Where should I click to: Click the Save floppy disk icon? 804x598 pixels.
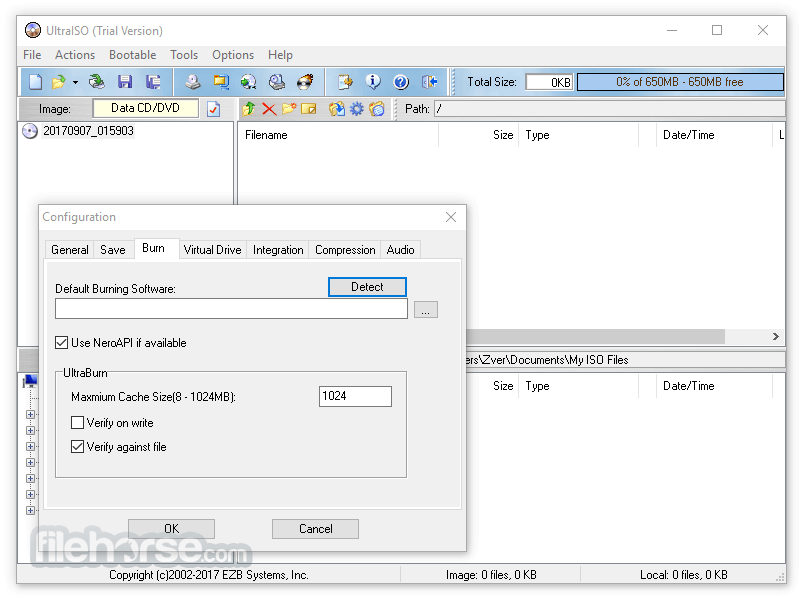coord(125,82)
